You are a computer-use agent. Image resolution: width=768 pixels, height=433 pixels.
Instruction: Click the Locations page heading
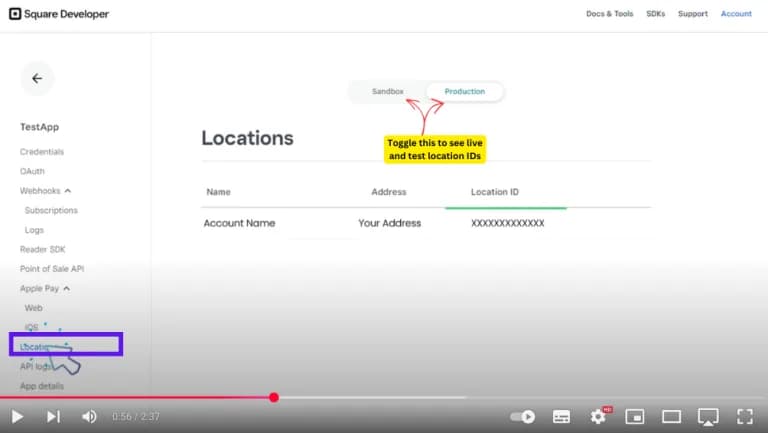[x=247, y=138]
